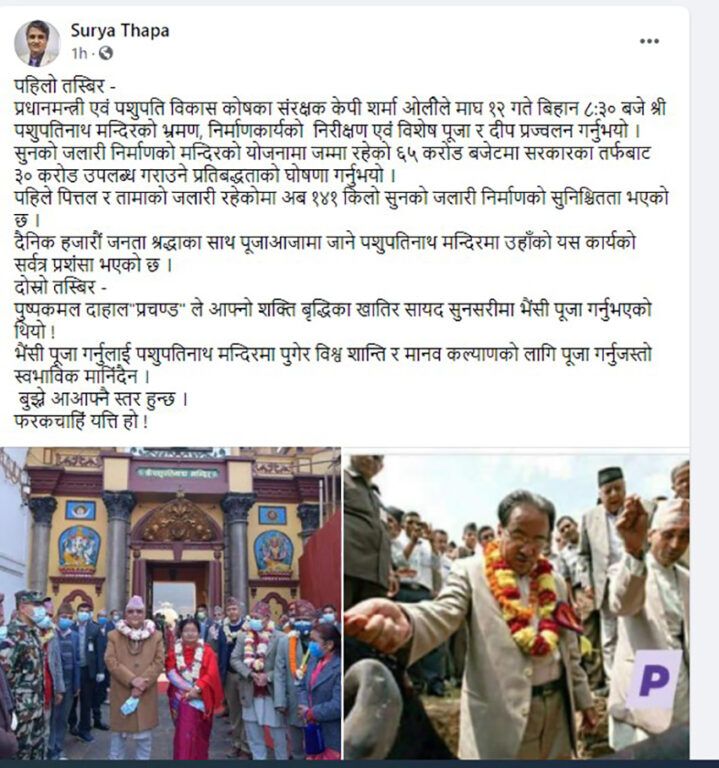
Task: Click the "दोस्रो तस्बिर -" heading line
Action: [62, 287]
